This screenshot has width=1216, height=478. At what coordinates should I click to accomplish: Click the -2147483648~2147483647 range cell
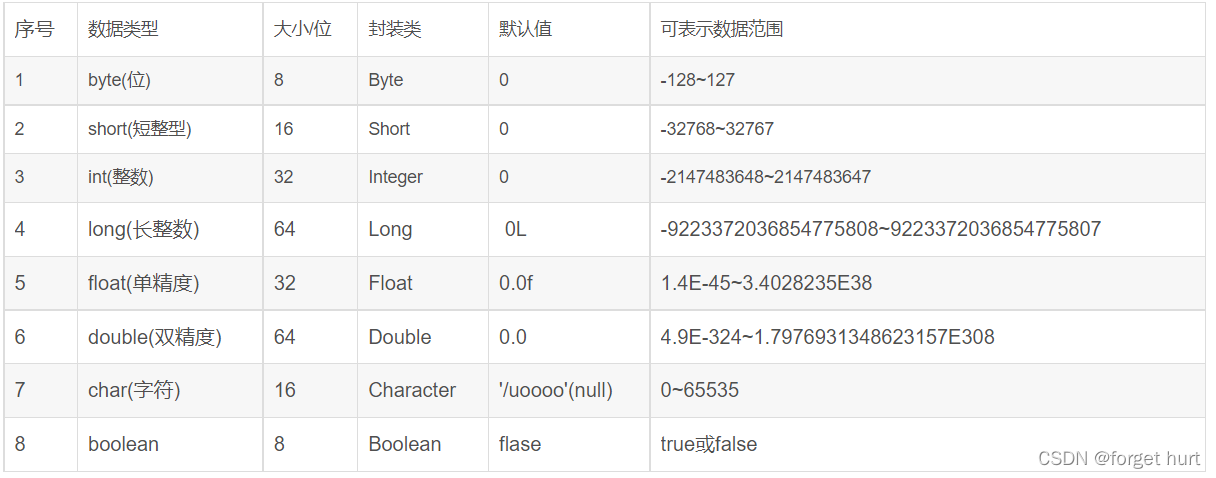coord(927,177)
